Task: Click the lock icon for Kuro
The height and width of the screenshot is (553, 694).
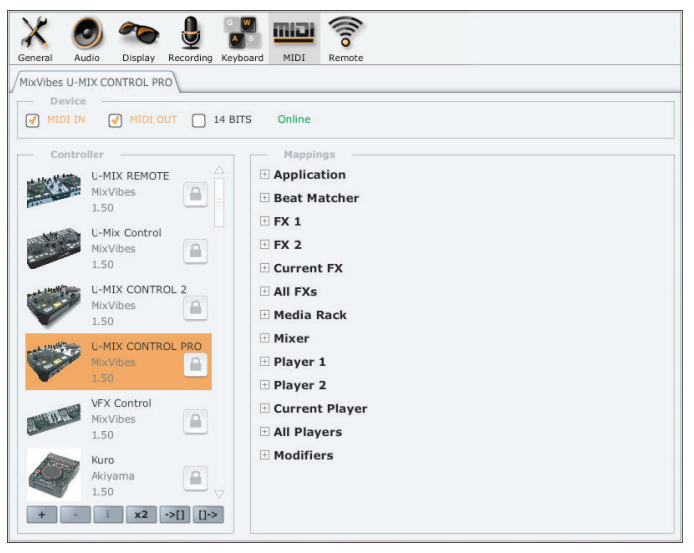Action: 196,478
